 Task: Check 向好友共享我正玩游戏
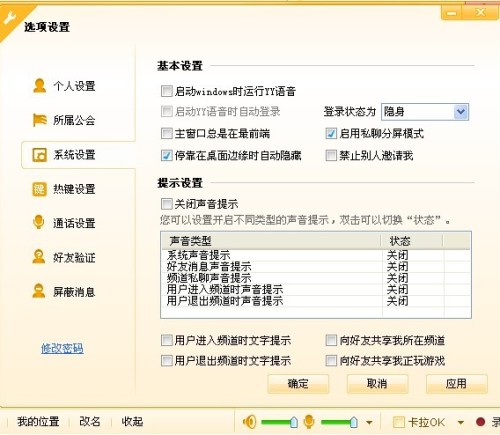331,360
